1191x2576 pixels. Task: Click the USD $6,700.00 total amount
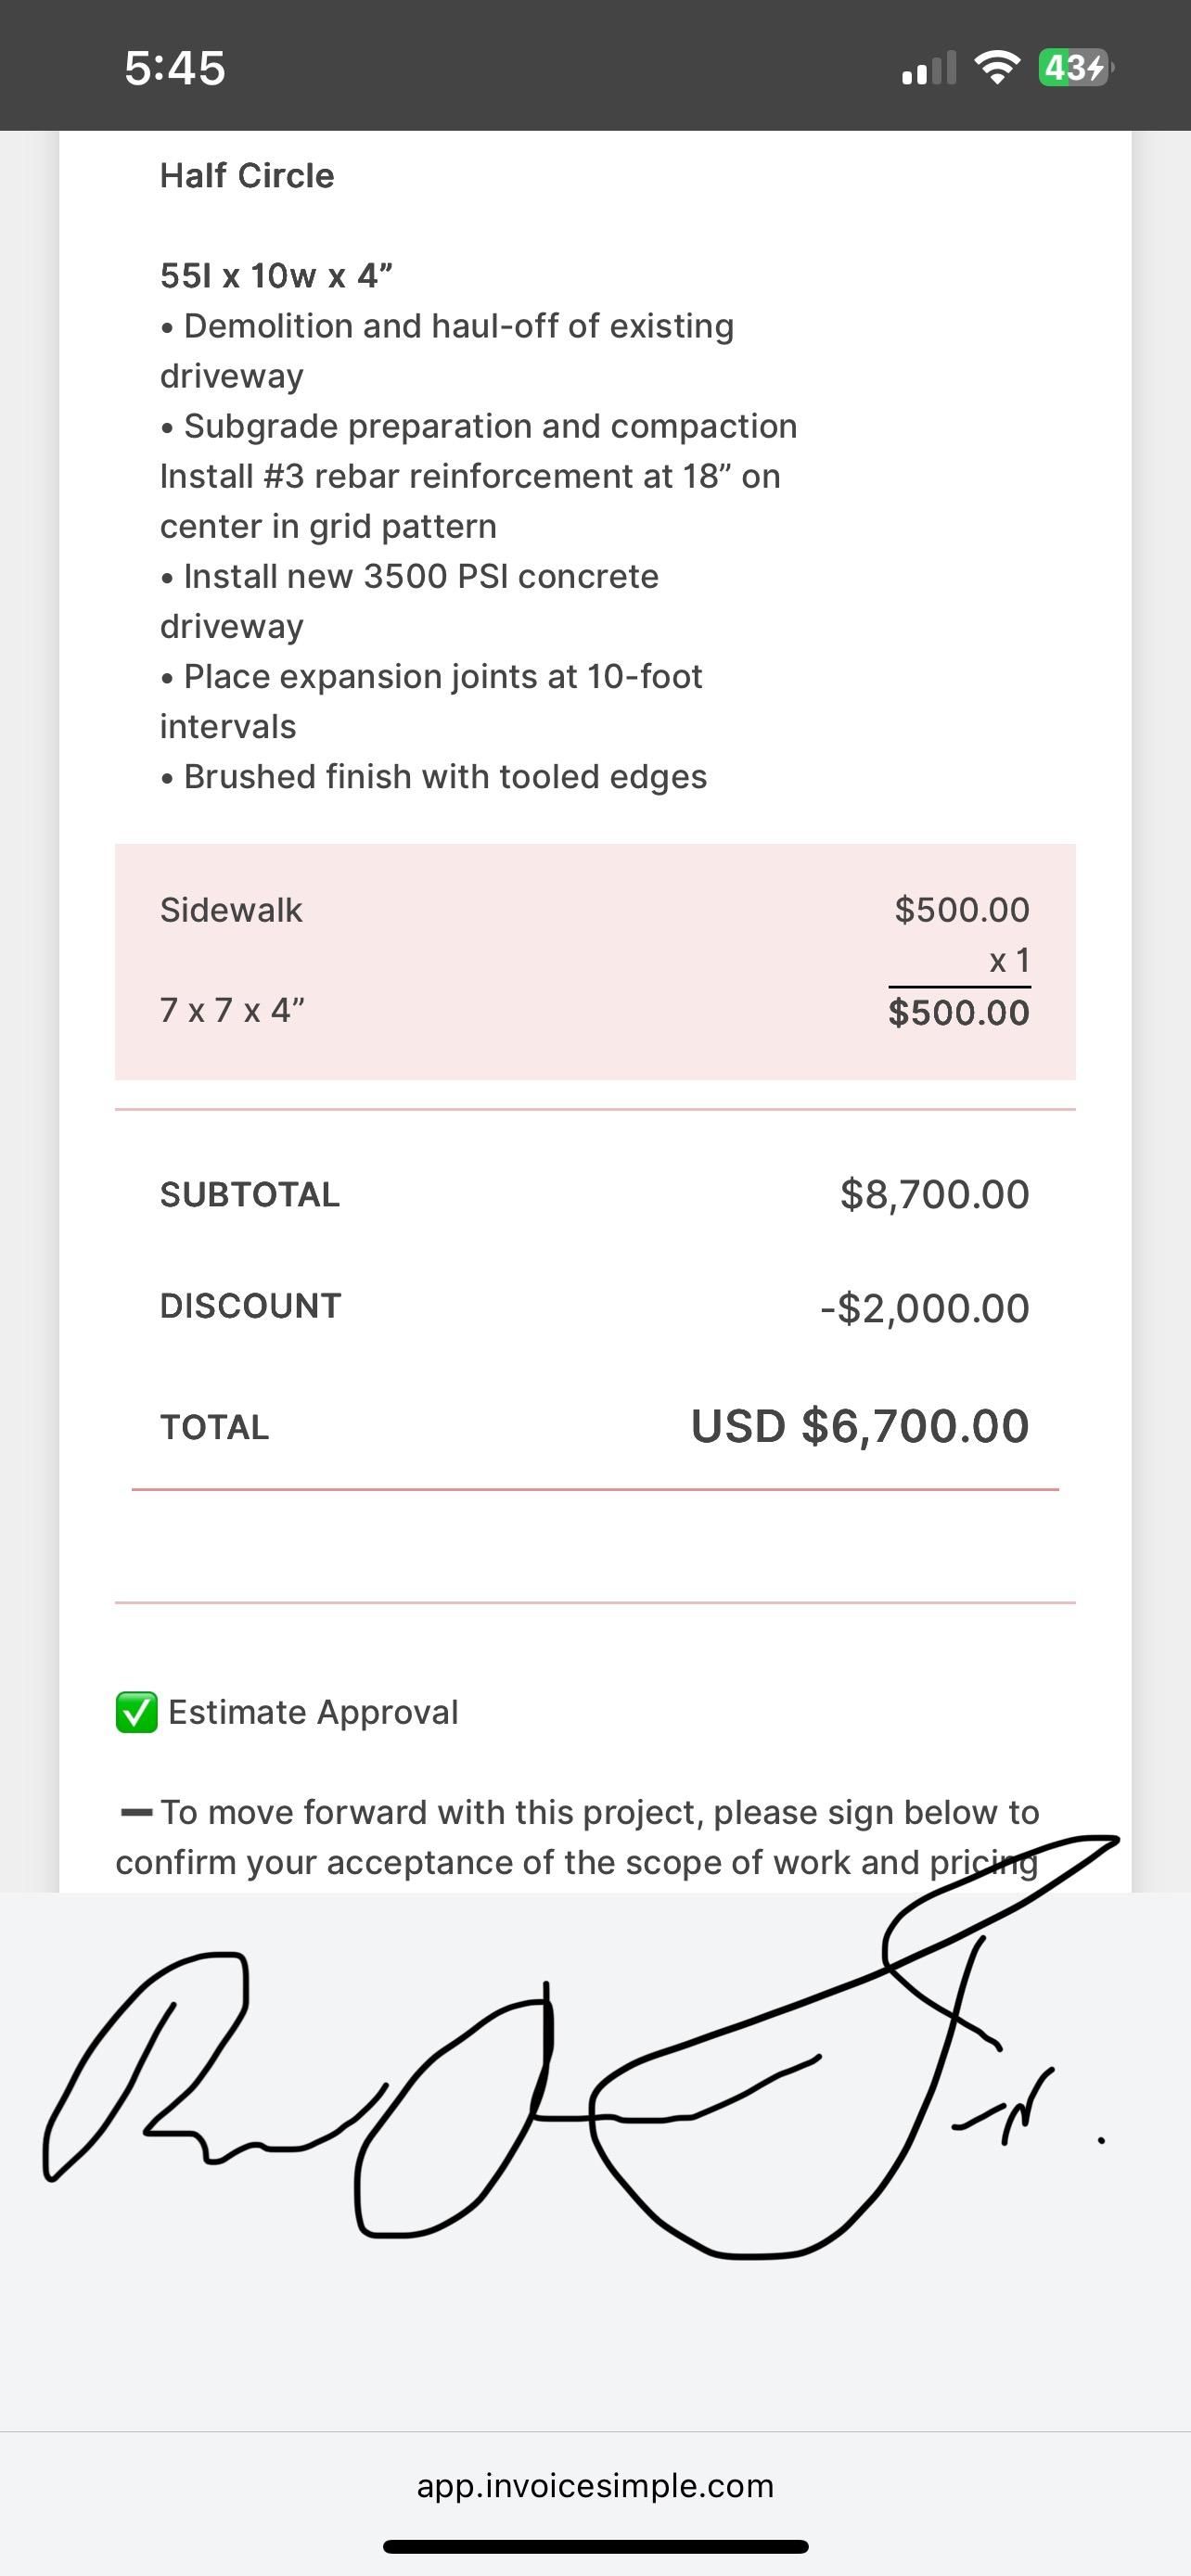point(859,1426)
